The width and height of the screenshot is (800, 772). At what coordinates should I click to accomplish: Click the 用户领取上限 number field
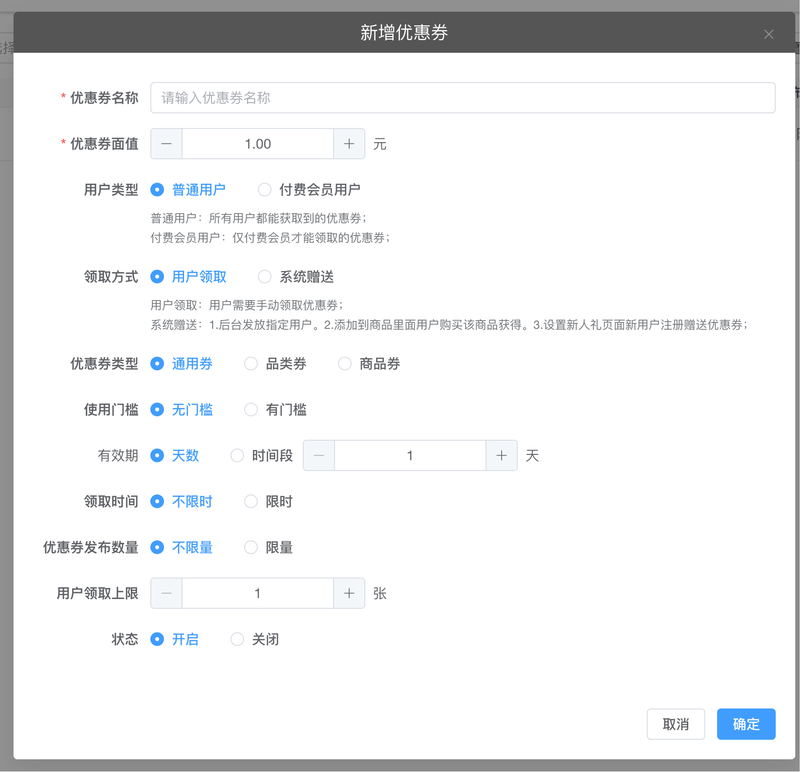258,593
